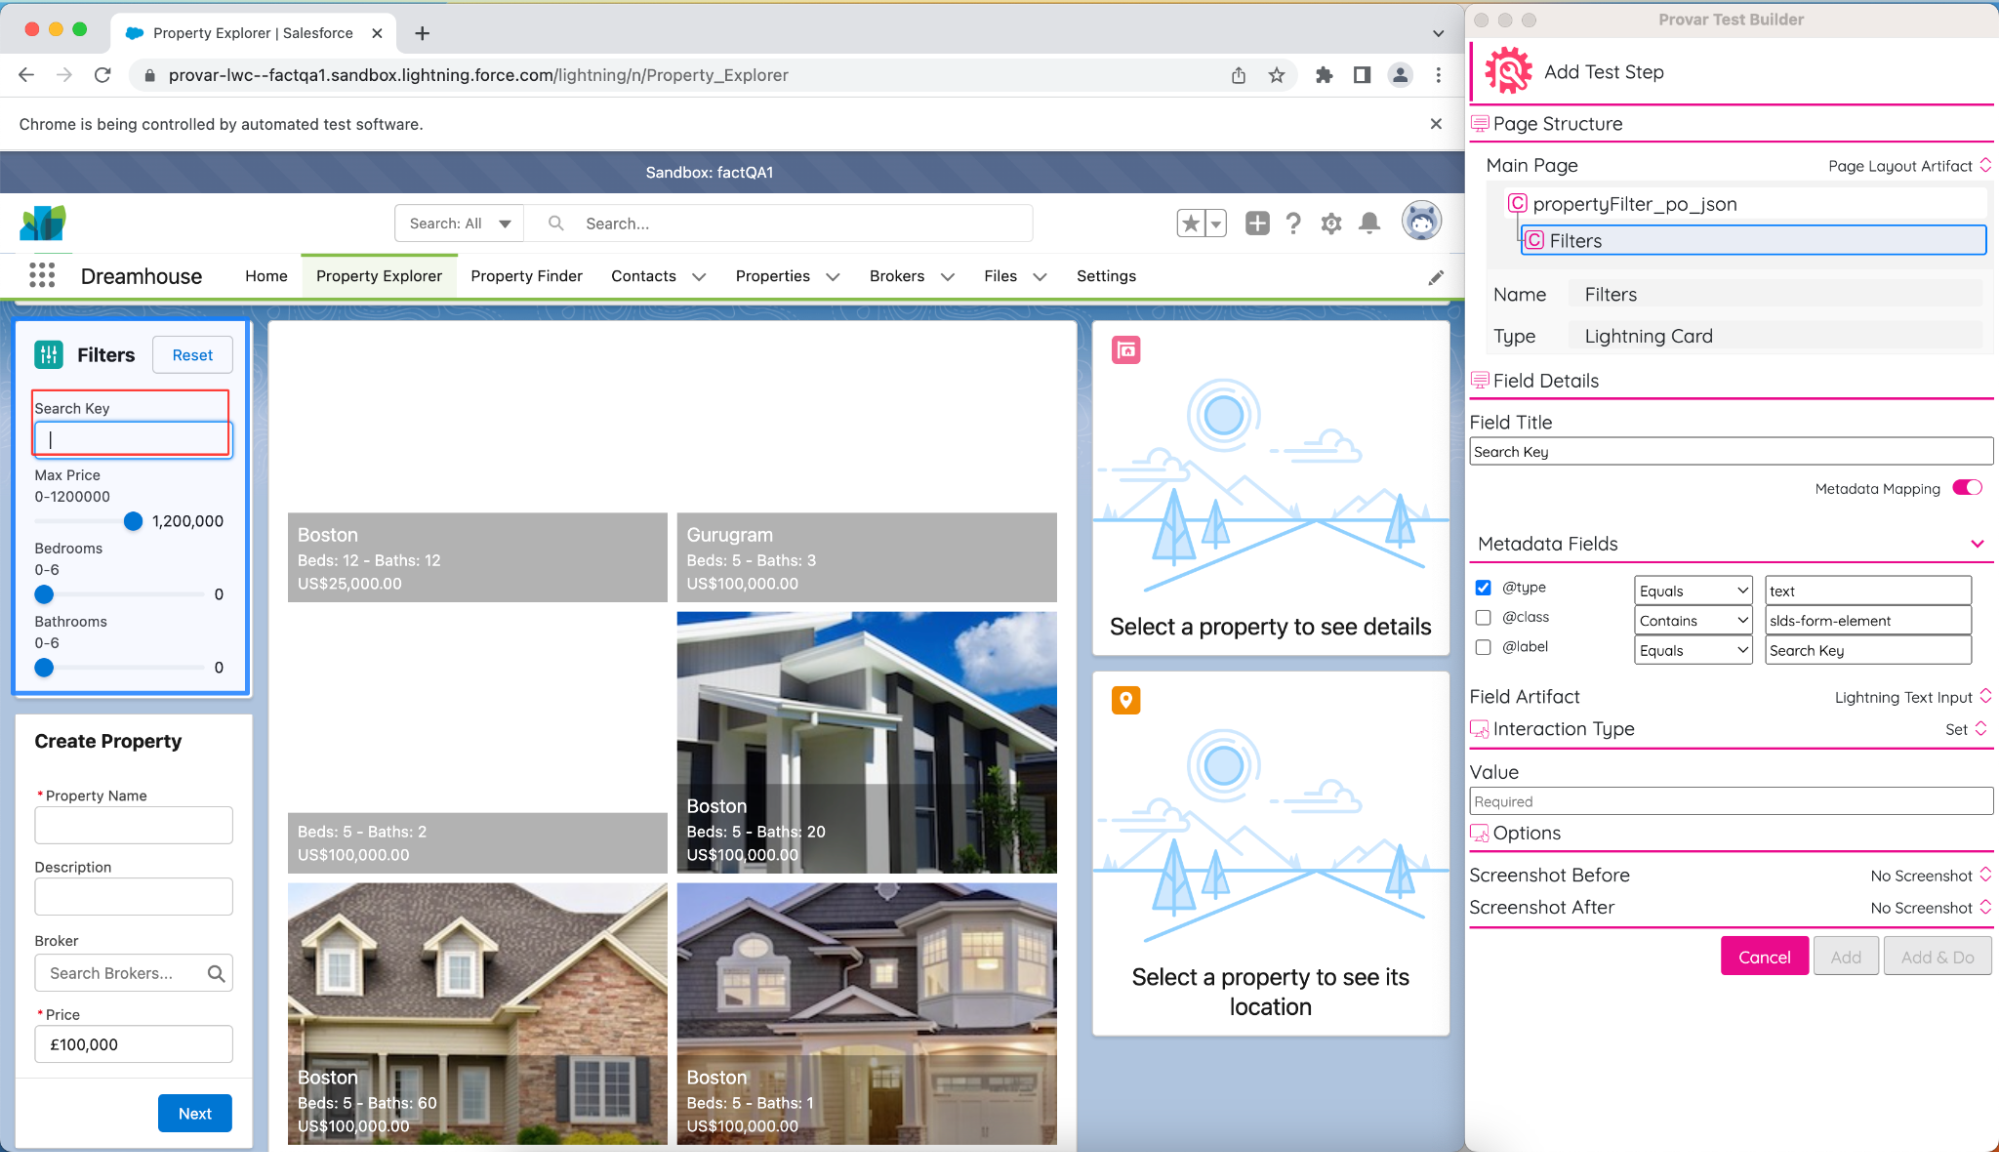Expand the Brokers nav menu chevron
Screen dimensions: 1999x1152
click(947, 277)
